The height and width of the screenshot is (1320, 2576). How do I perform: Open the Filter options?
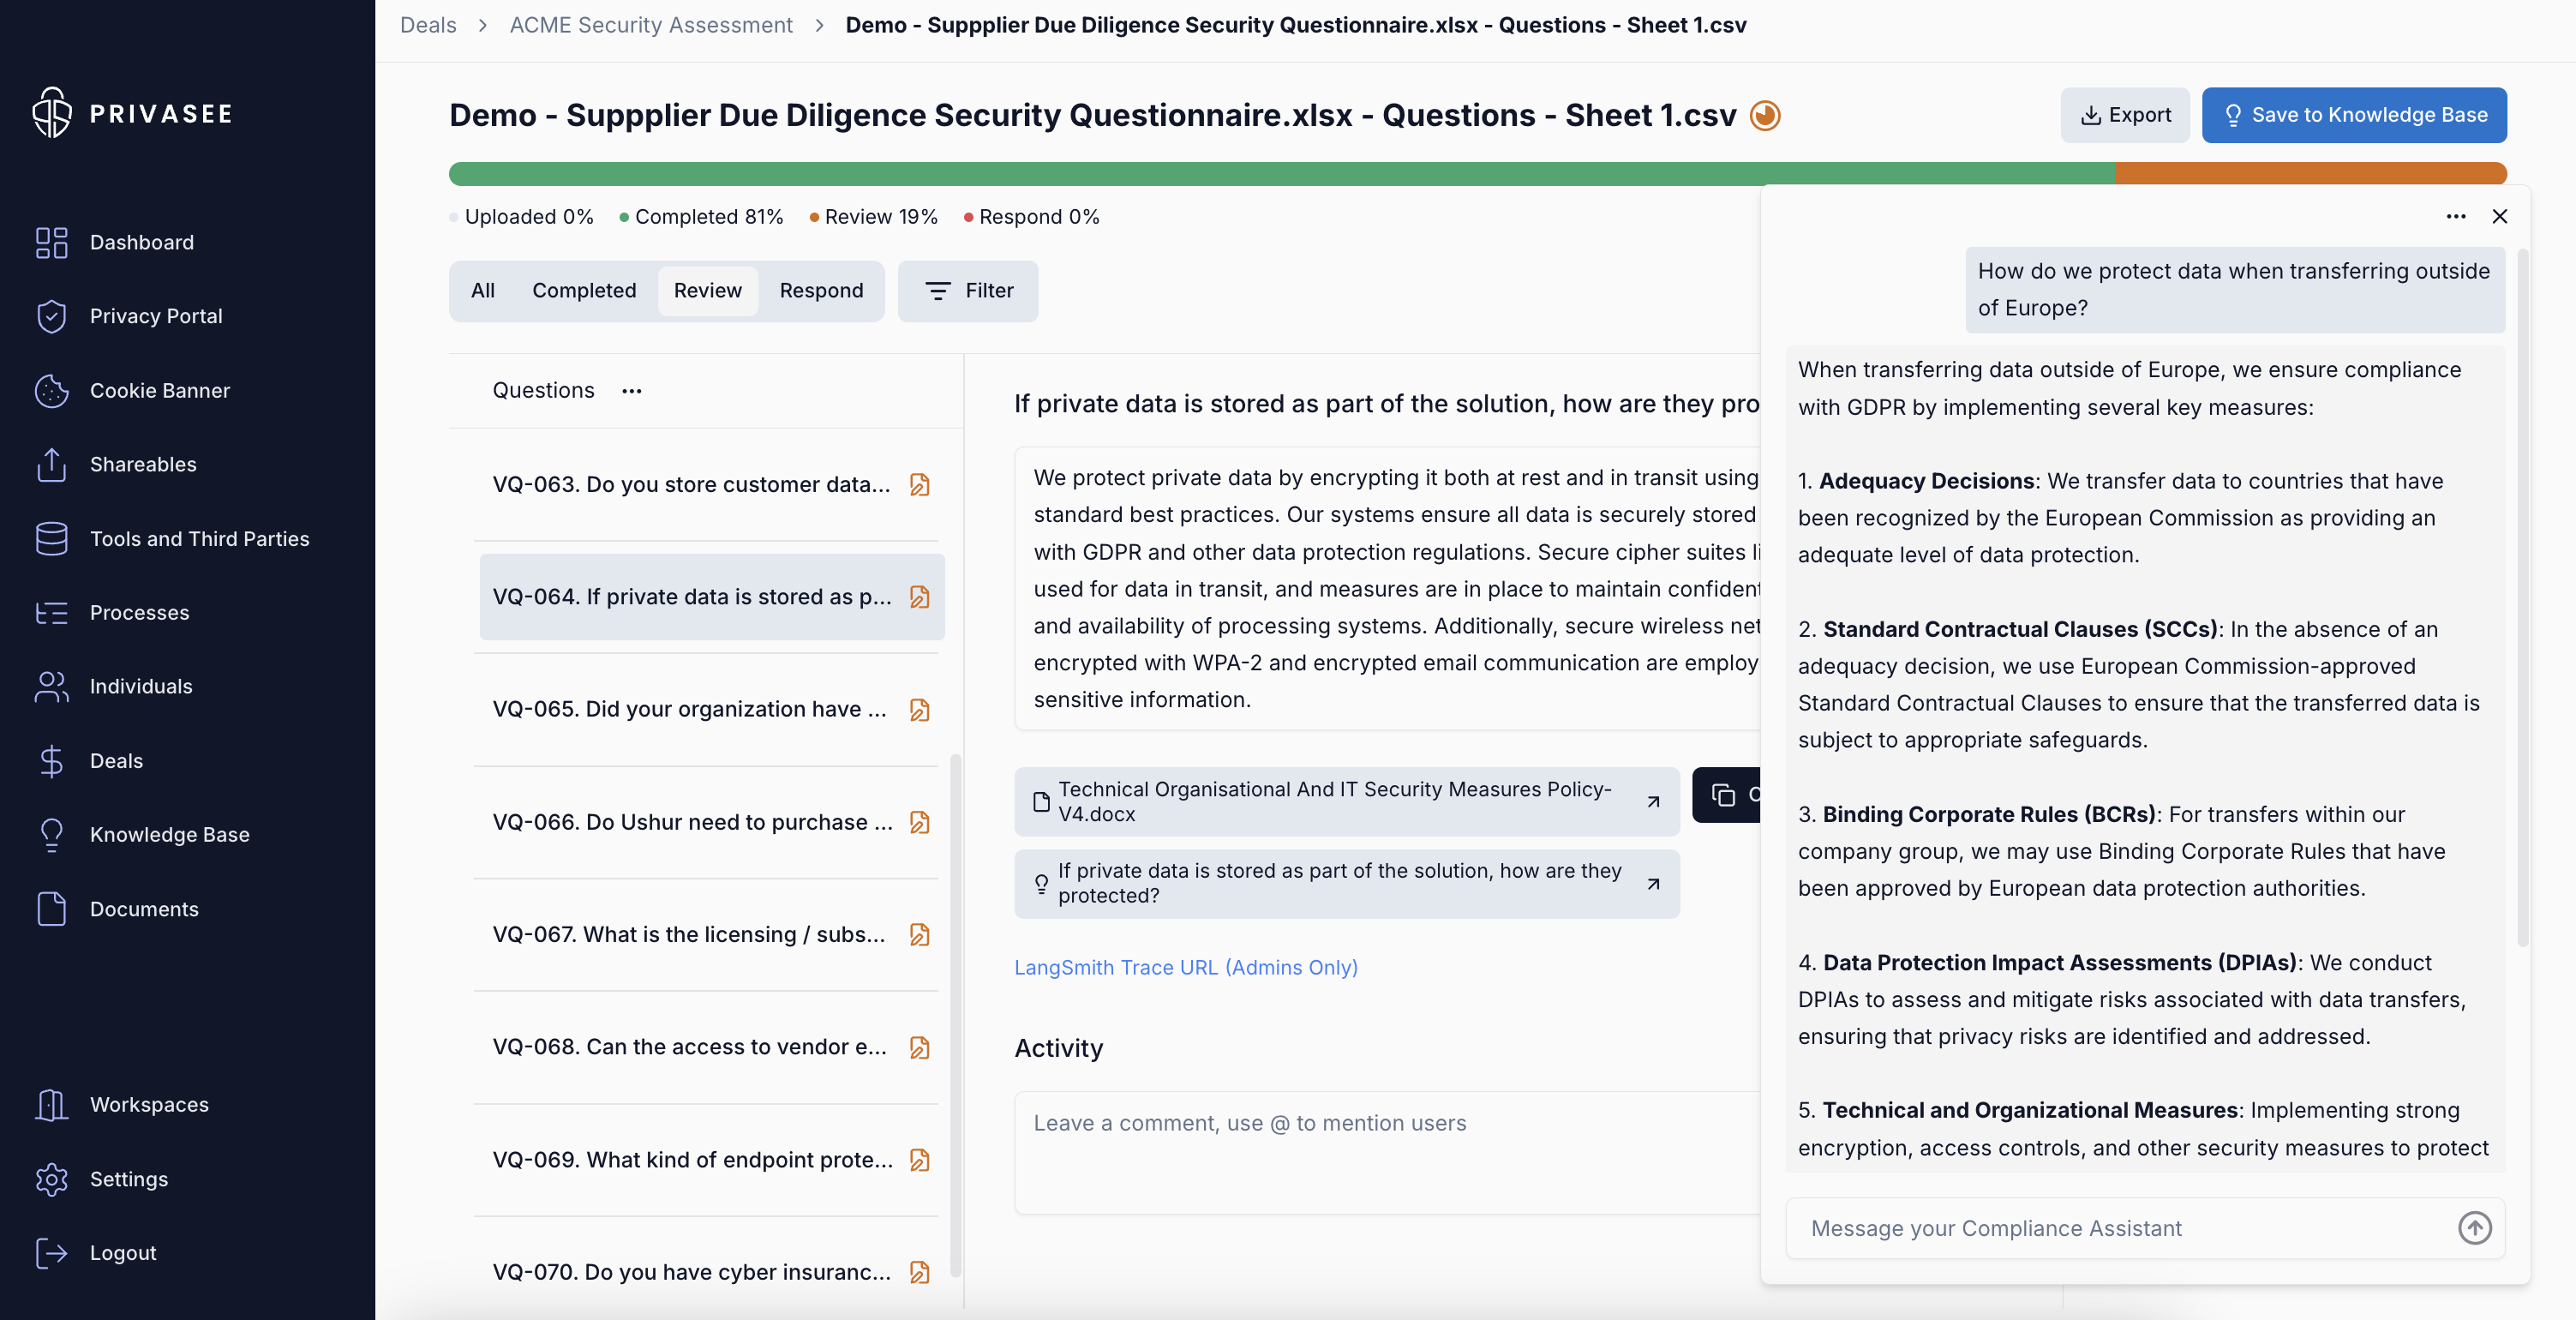click(967, 291)
